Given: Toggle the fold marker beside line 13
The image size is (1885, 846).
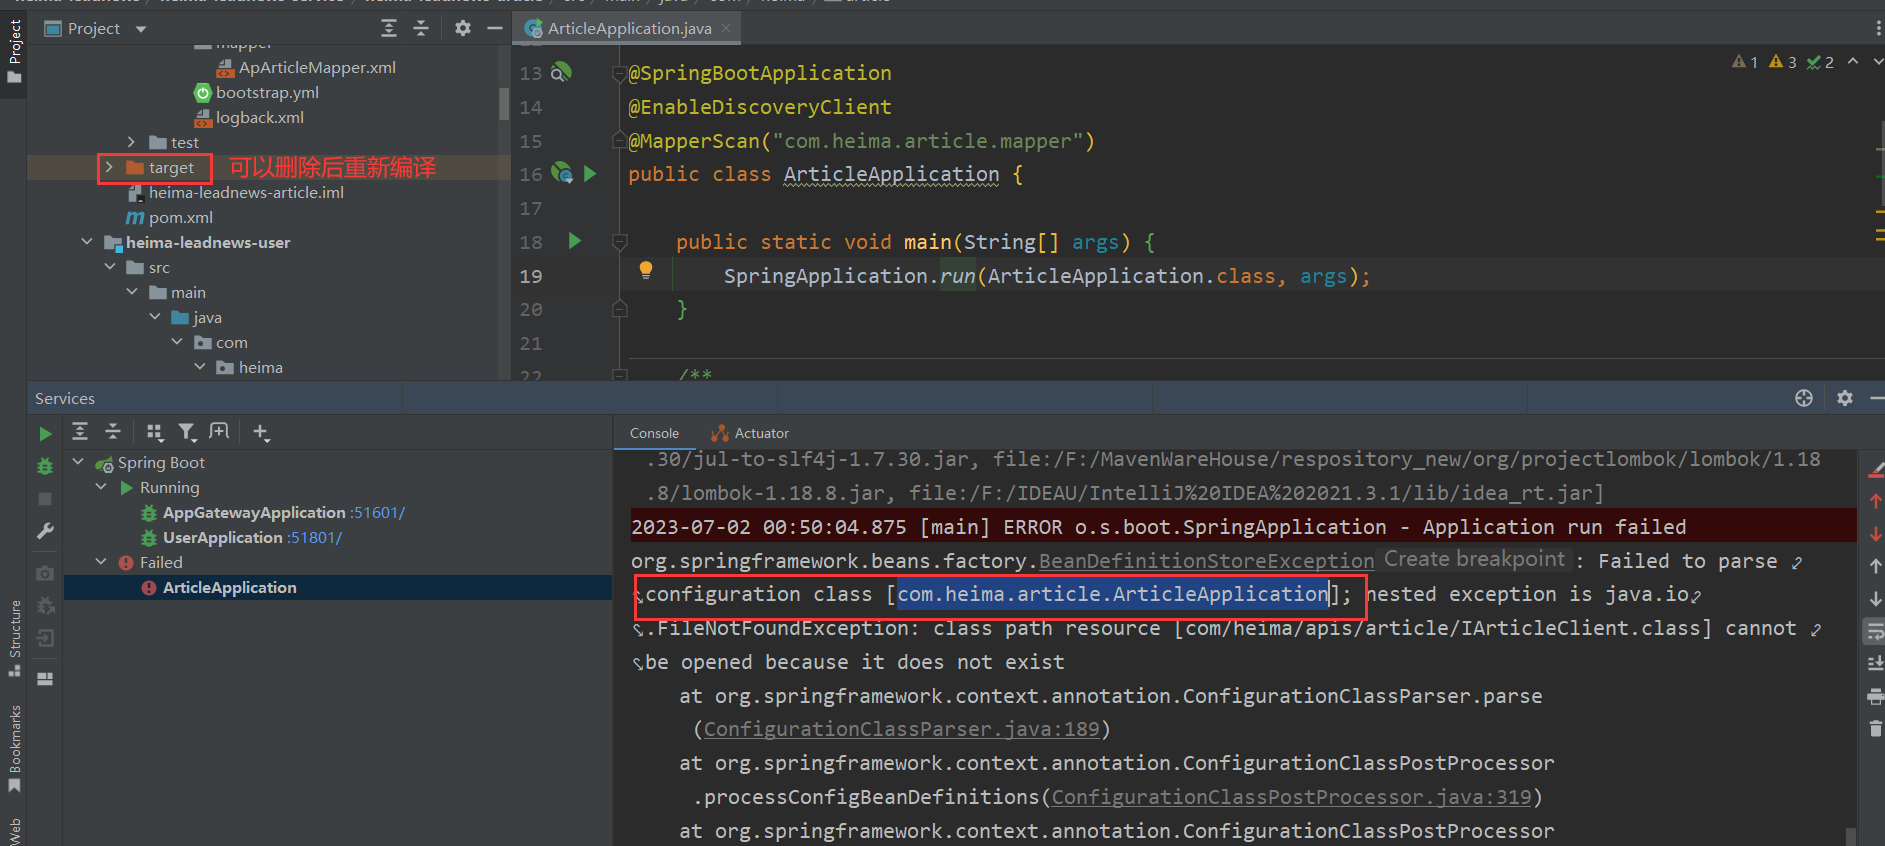Looking at the screenshot, I should [620, 73].
